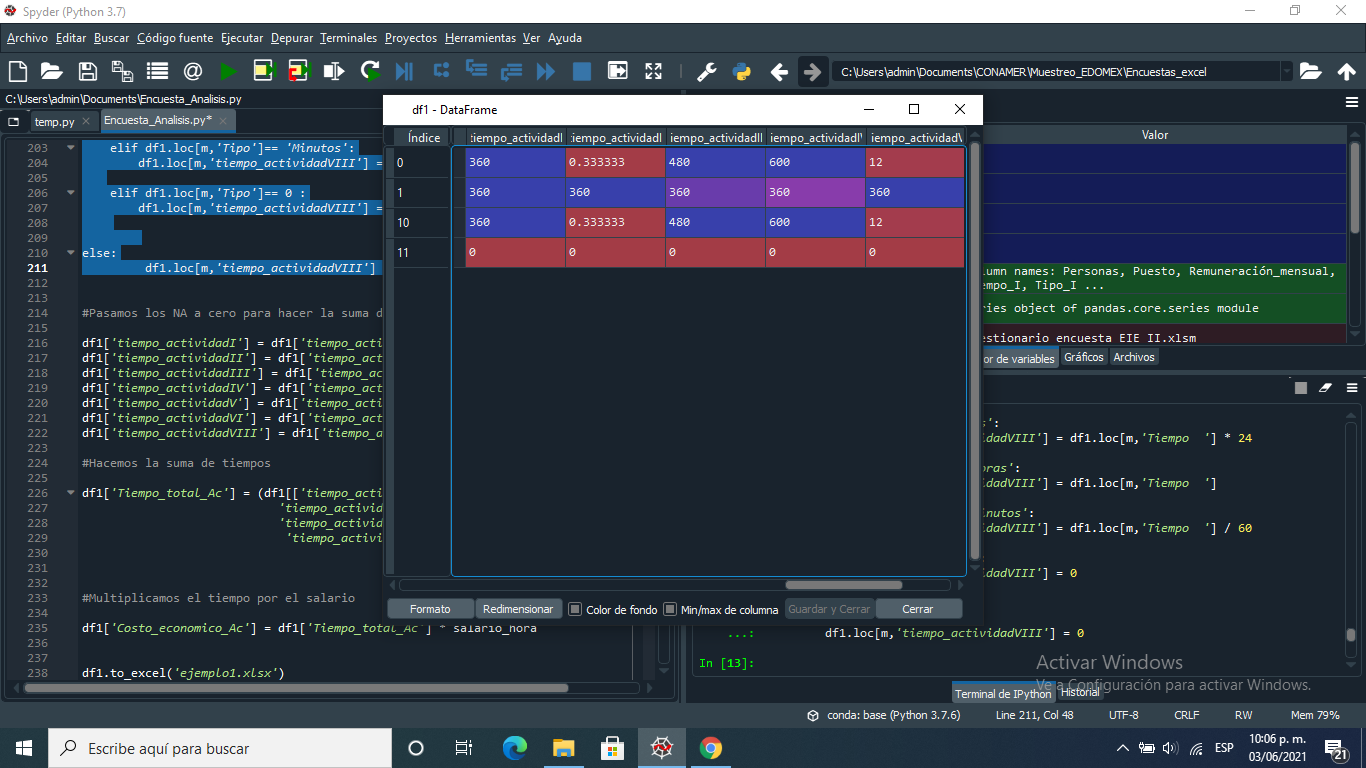This screenshot has height=768, width=1366.
Task: Run selection or current line icon
Action: click(x=334, y=71)
